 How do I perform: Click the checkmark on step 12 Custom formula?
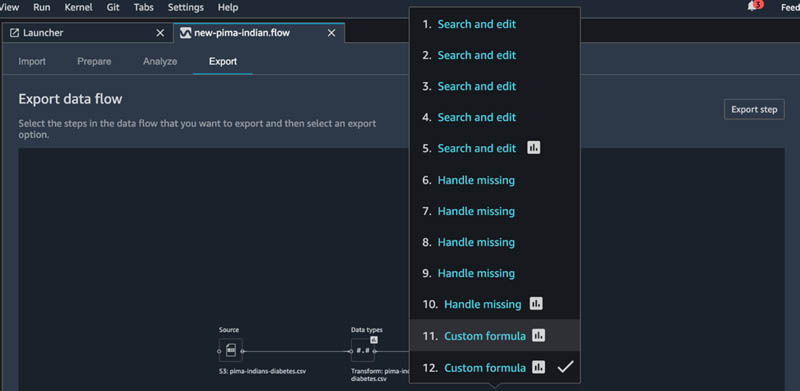pos(565,366)
